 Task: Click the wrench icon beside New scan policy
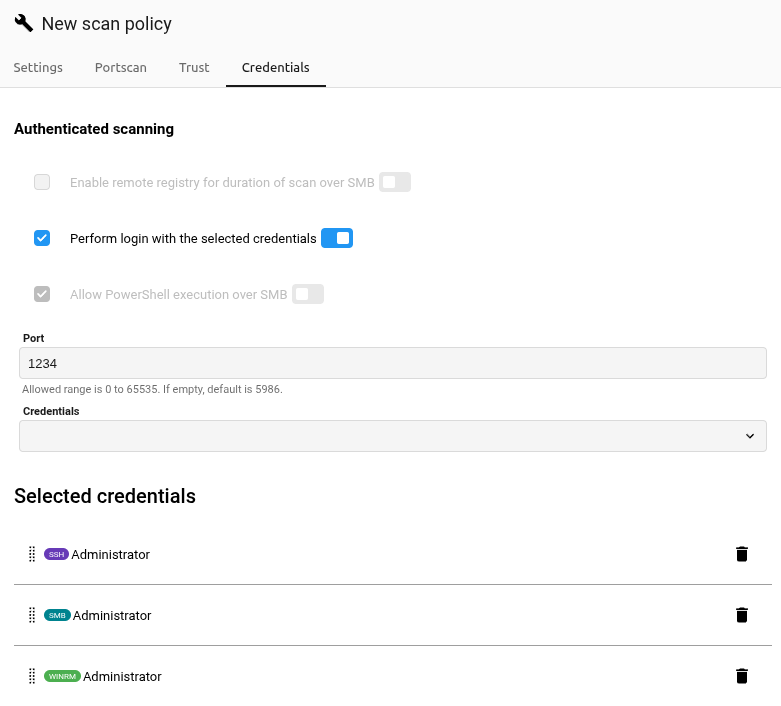pos(24,23)
